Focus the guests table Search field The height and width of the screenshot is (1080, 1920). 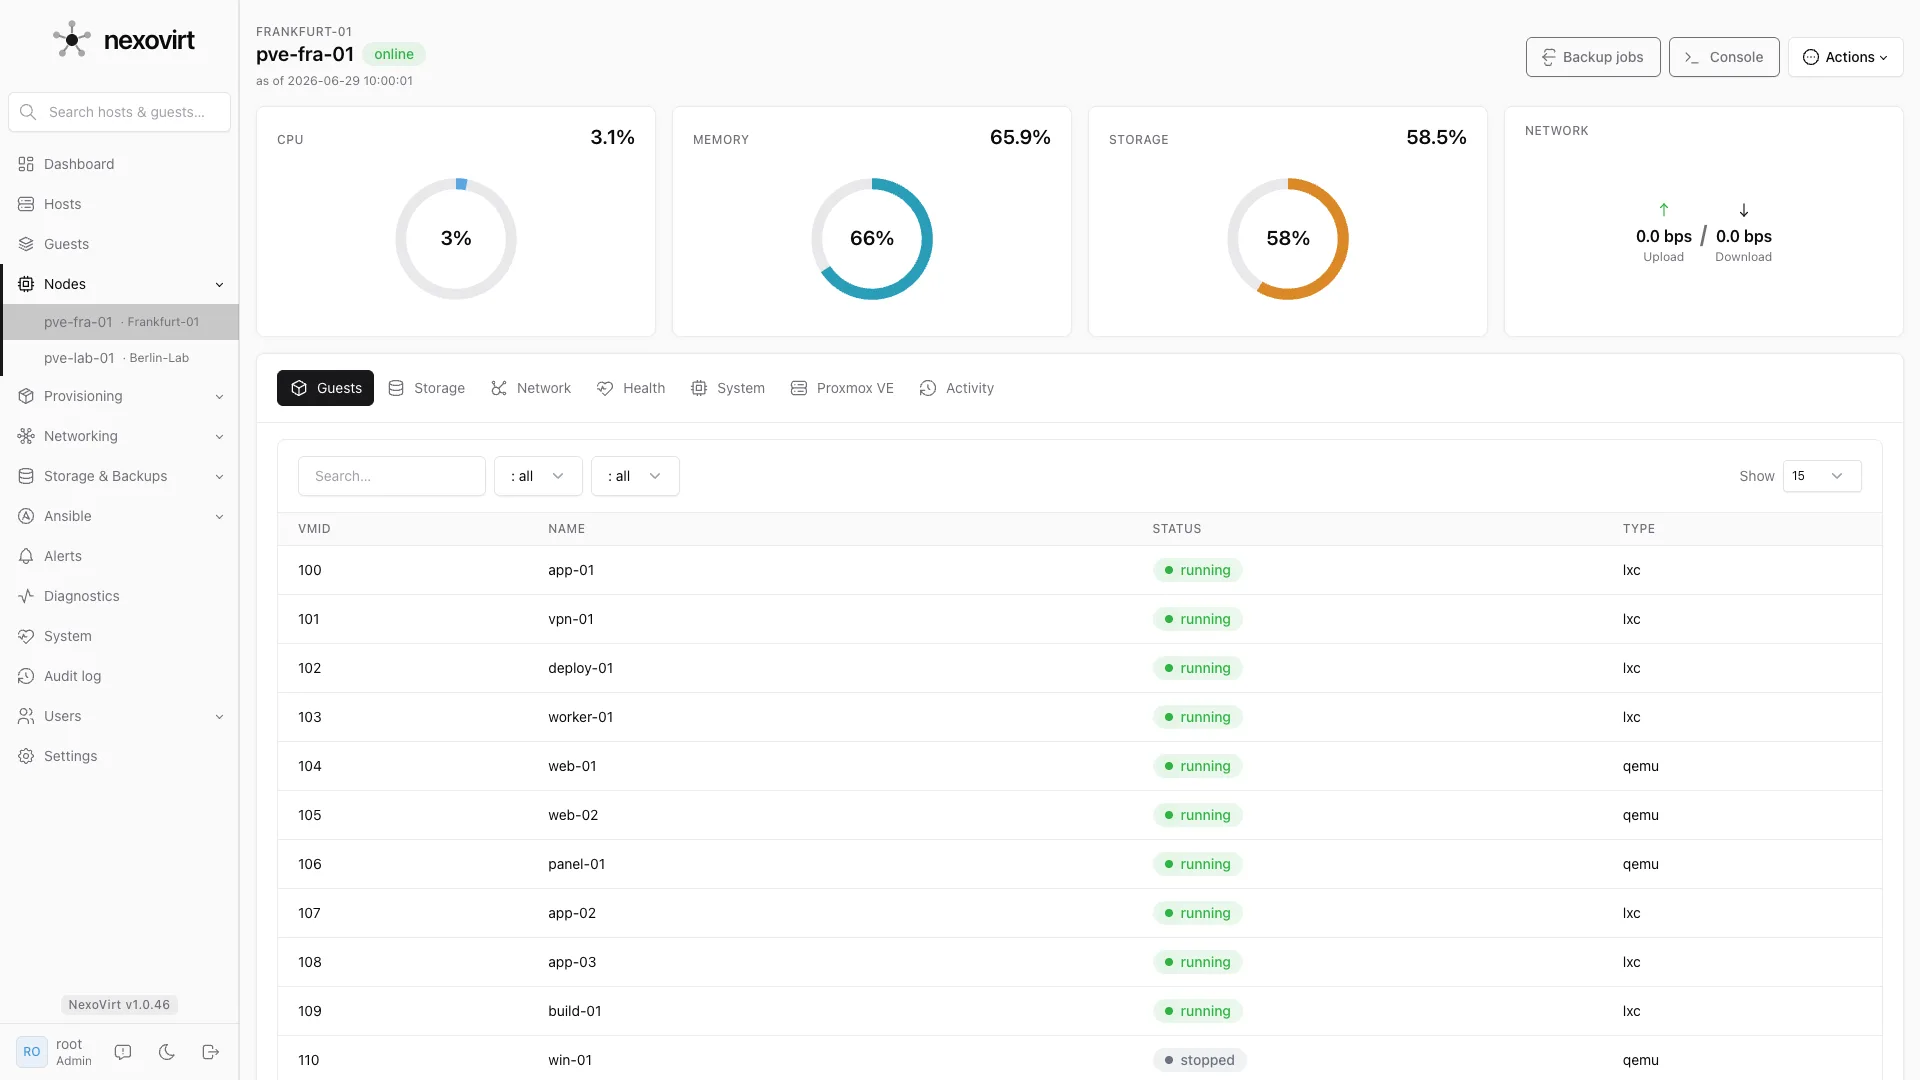pyautogui.click(x=392, y=476)
